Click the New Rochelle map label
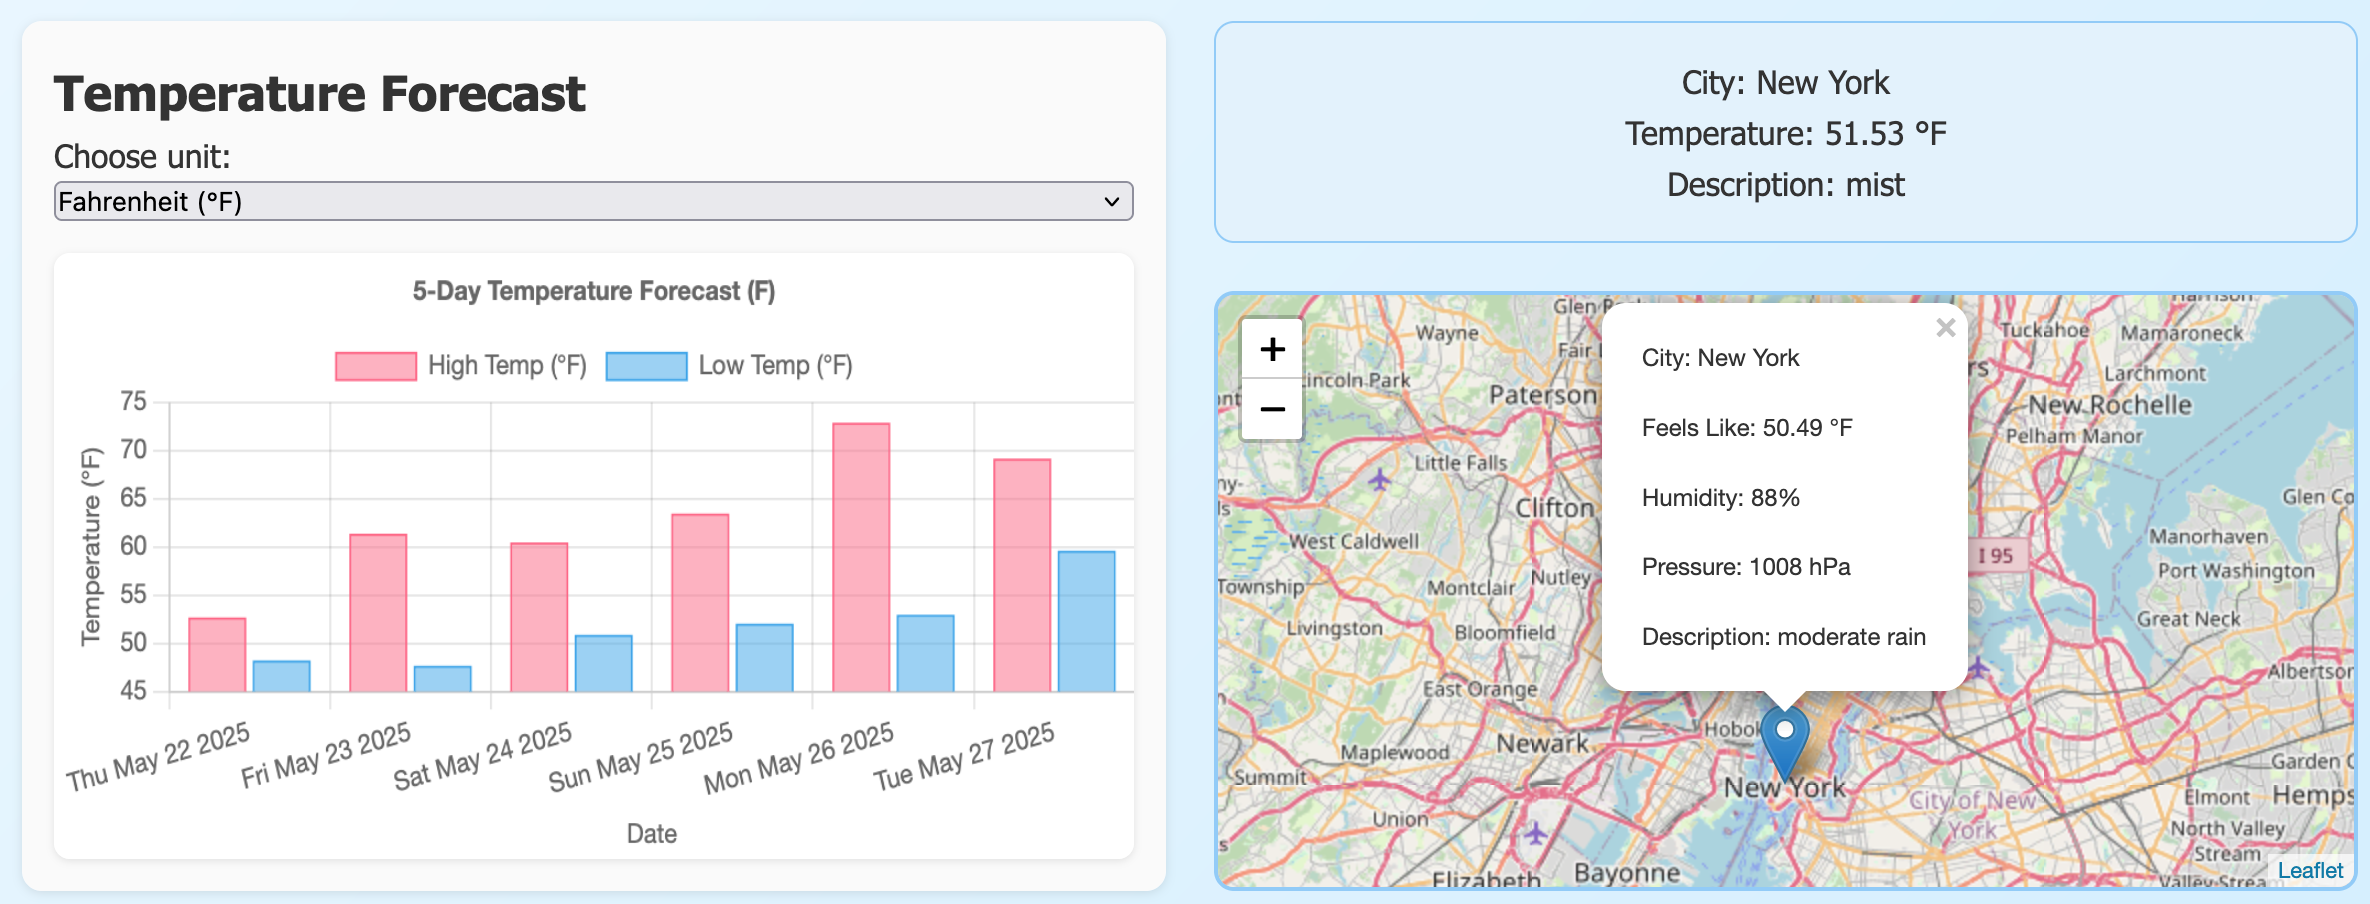2370x904 pixels. coord(2109,405)
